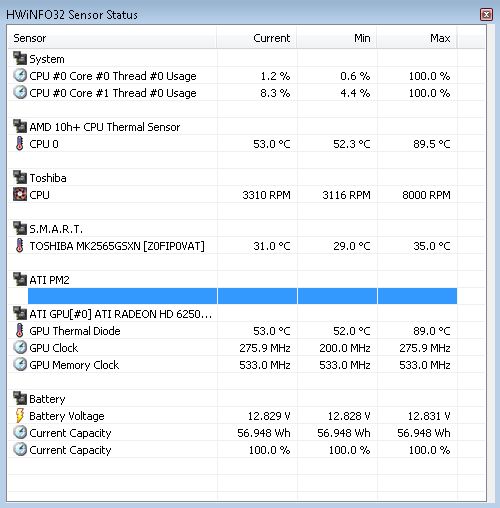Select the highlighted blue row under ATI PM2
The width and height of the screenshot is (500, 508).
242,296
